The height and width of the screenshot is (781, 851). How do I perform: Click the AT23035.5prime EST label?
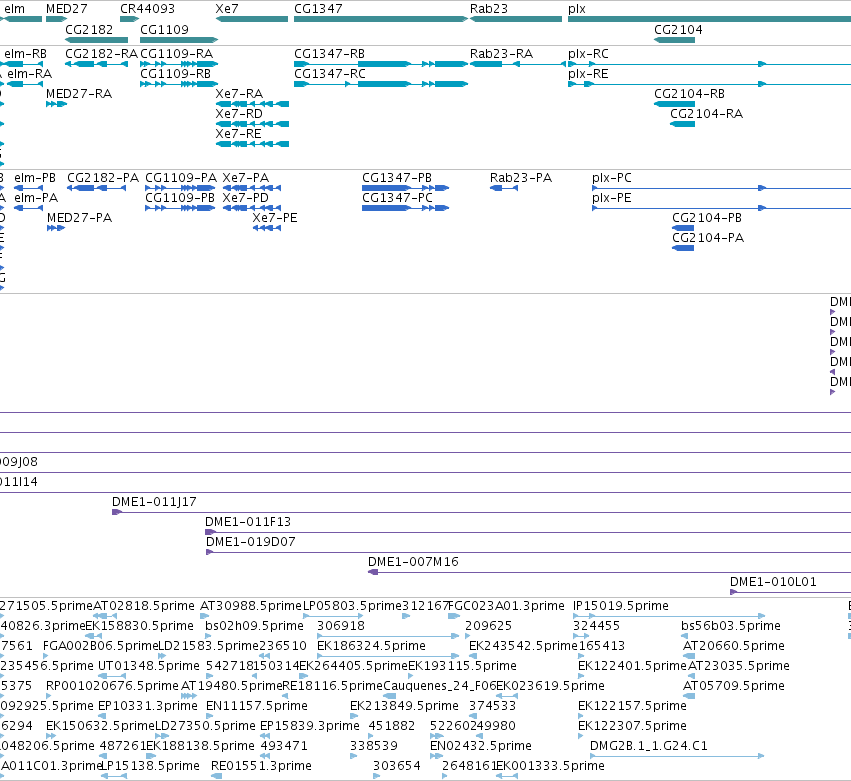(x=739, y=666)
